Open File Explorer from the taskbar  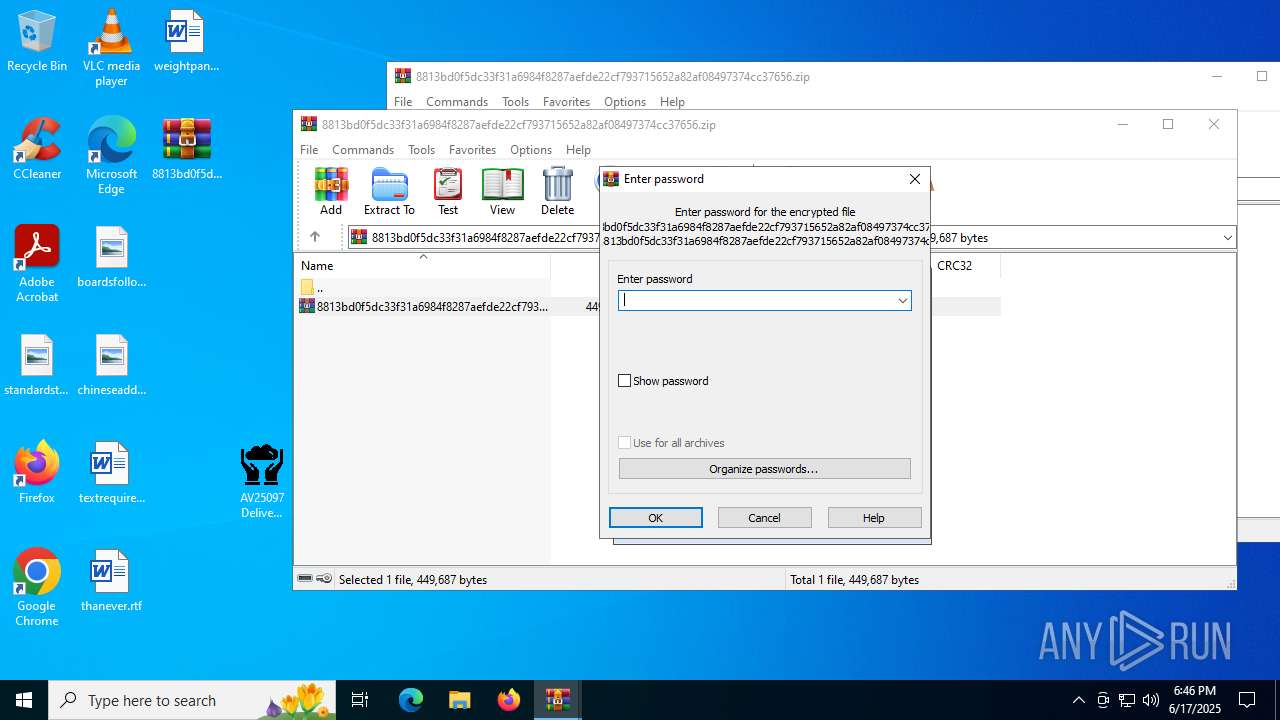pyautogui.click(x=459, y=700)
